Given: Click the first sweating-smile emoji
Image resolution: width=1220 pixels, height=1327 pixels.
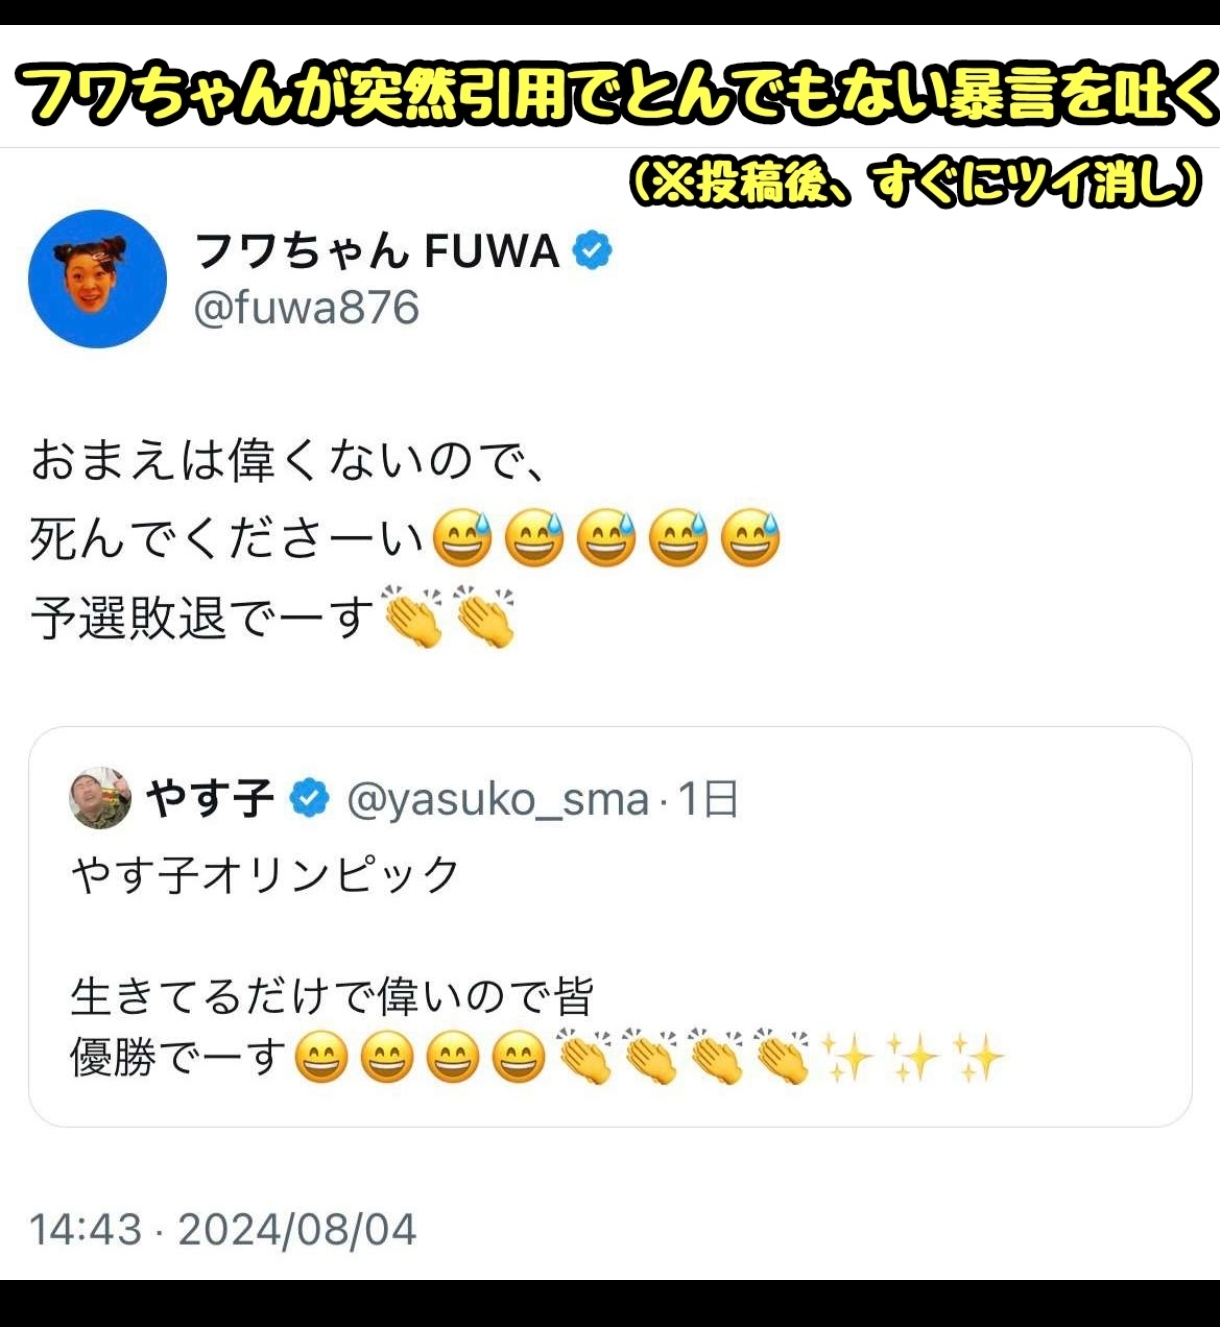Looking at the screenshot, I should tap(462, 538).
